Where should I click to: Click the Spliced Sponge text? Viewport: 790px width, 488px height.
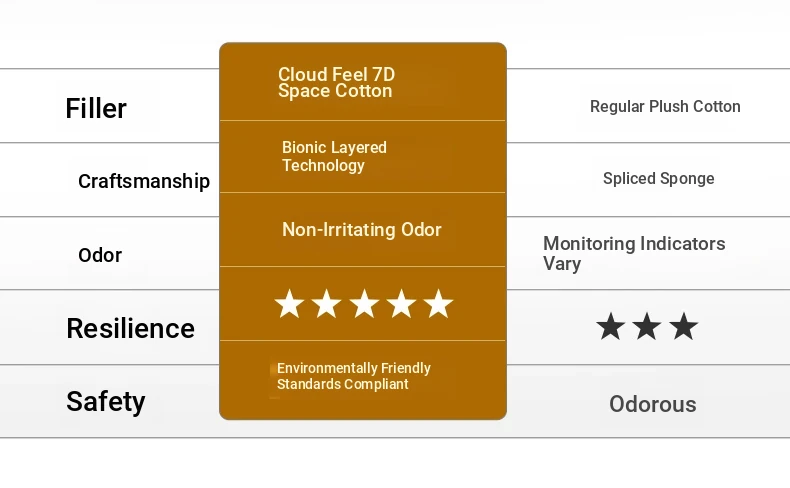[x=659, y=179]
